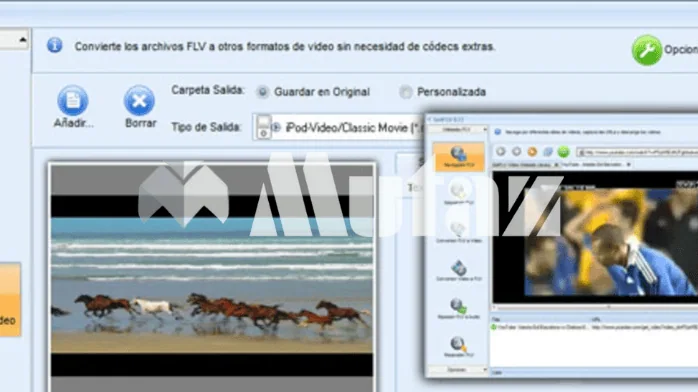The width and height of the screenshot is (698, 392).
Task: Click the bottom FLV tool icon in small window sidebar
Action: (458, 344)
